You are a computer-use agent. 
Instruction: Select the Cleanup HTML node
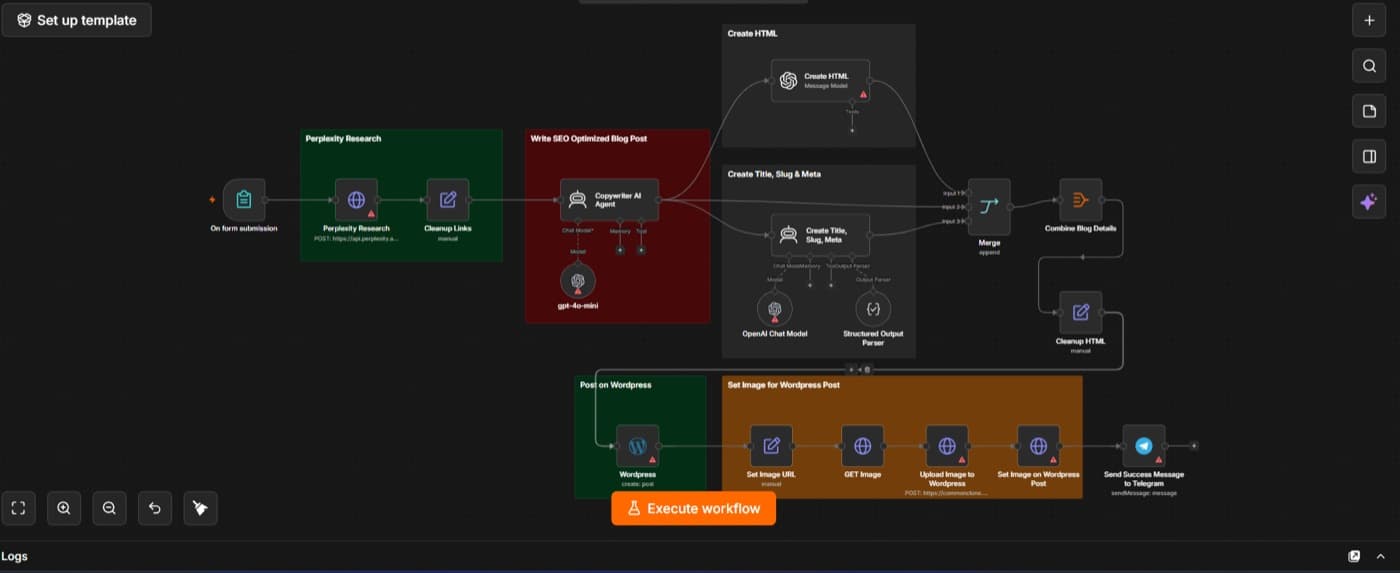[1080, 312]
